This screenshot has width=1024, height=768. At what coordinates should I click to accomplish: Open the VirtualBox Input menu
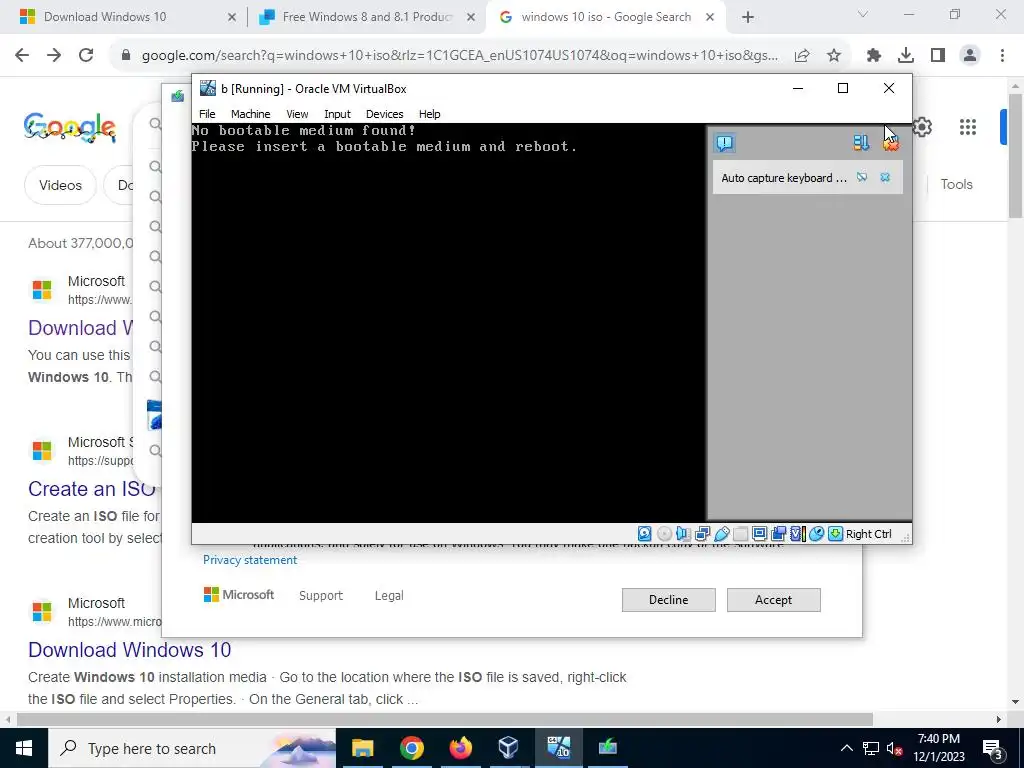click(337, 114)
